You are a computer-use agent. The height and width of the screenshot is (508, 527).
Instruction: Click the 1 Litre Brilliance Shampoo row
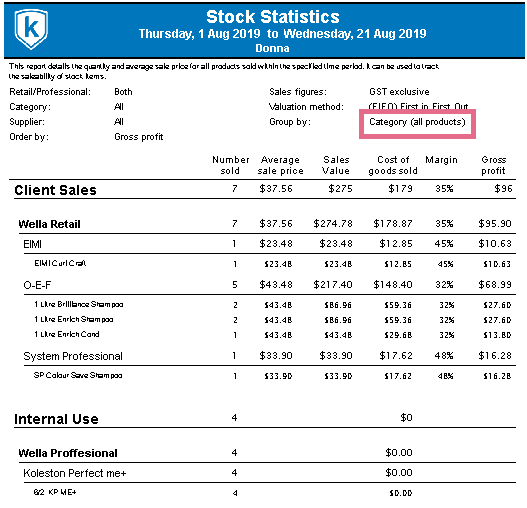272,305
